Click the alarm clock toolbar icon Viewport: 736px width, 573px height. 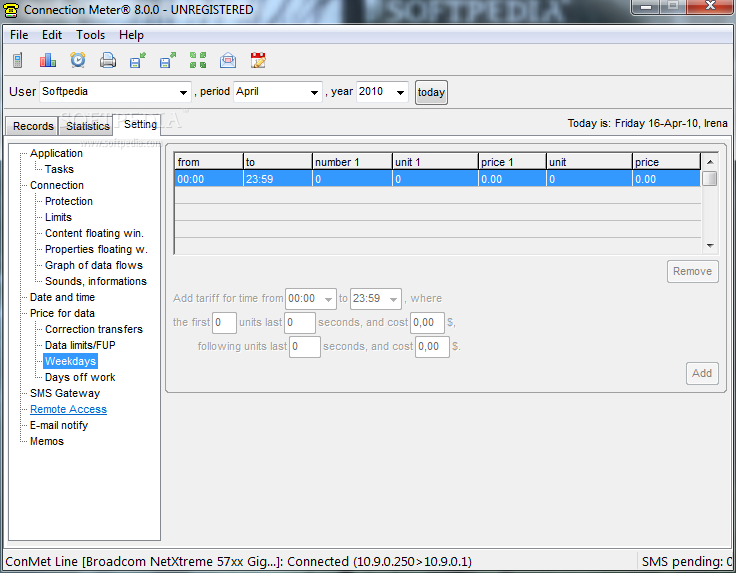78,60
